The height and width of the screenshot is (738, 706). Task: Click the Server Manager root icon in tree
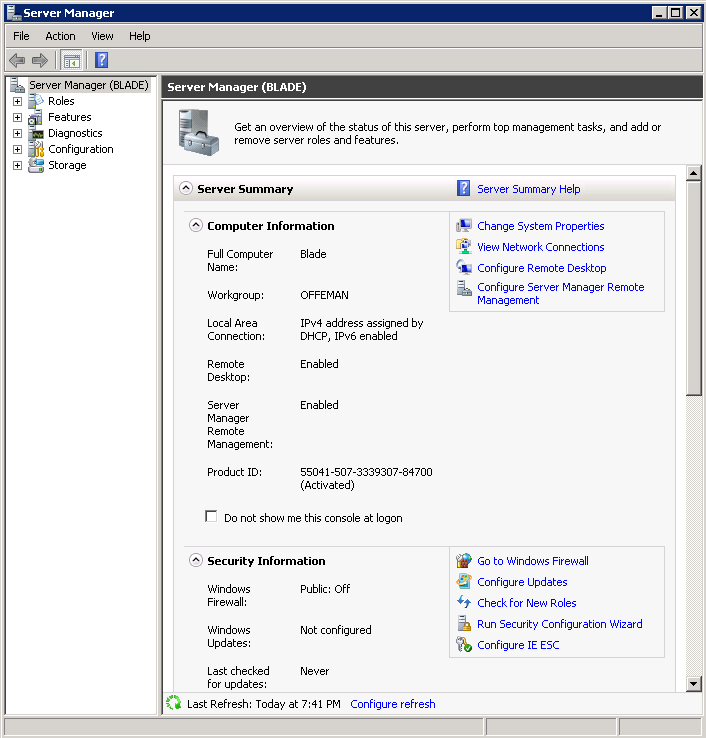17,85
